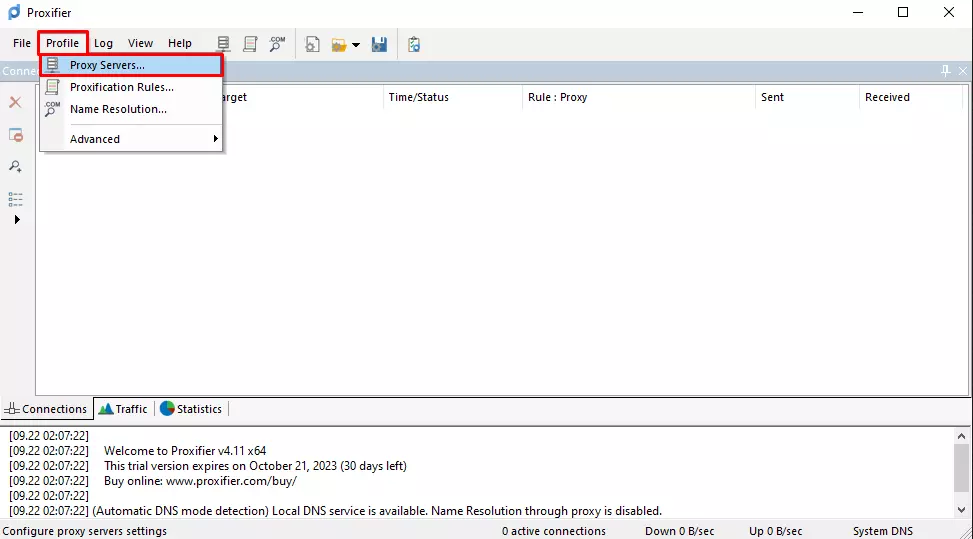Click the Proxification Rules toolbar icon
The width and height of the screenshot is (973, 539).
250,44
